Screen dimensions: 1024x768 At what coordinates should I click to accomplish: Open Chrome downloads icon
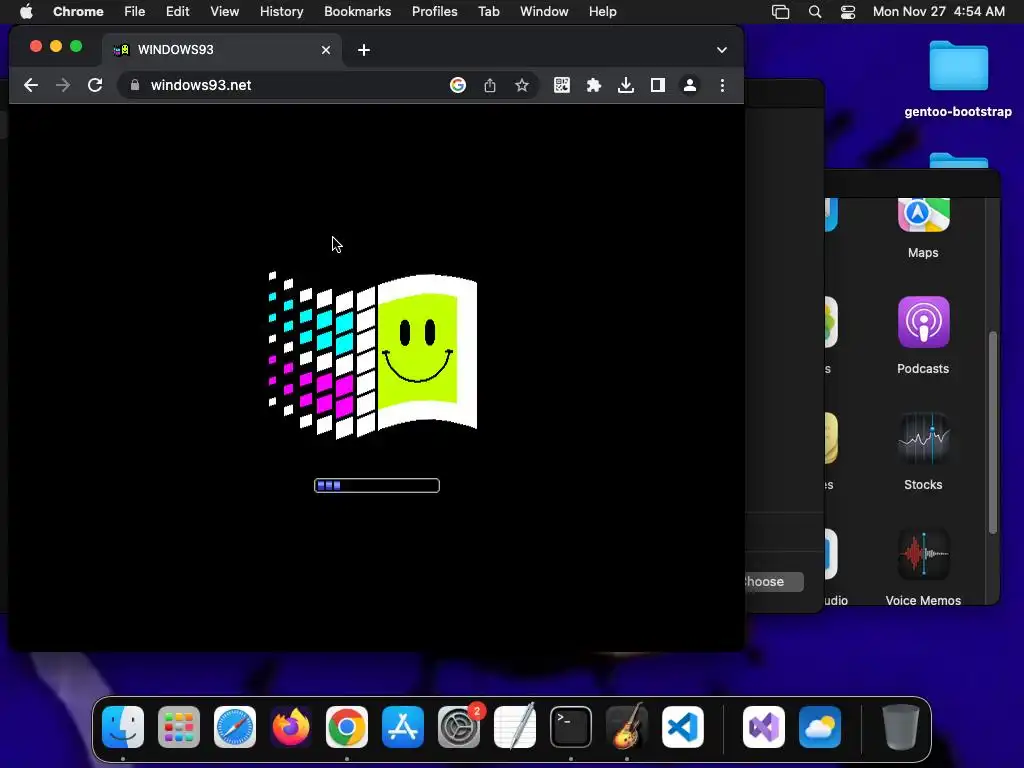pyautogui.click(x=626, y=85)
